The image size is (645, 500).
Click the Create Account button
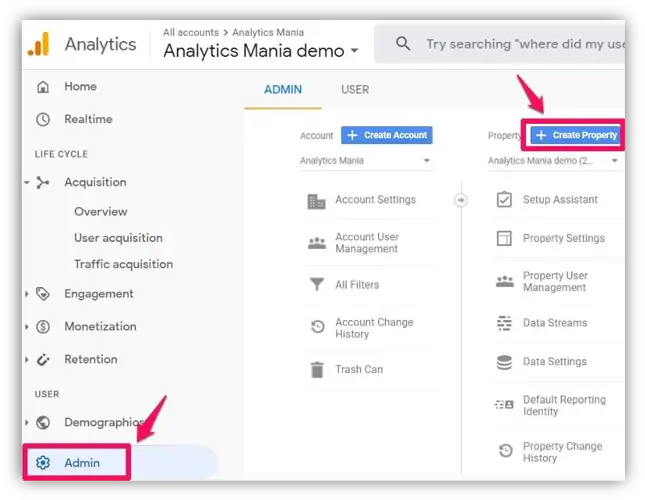pos(387,135)
